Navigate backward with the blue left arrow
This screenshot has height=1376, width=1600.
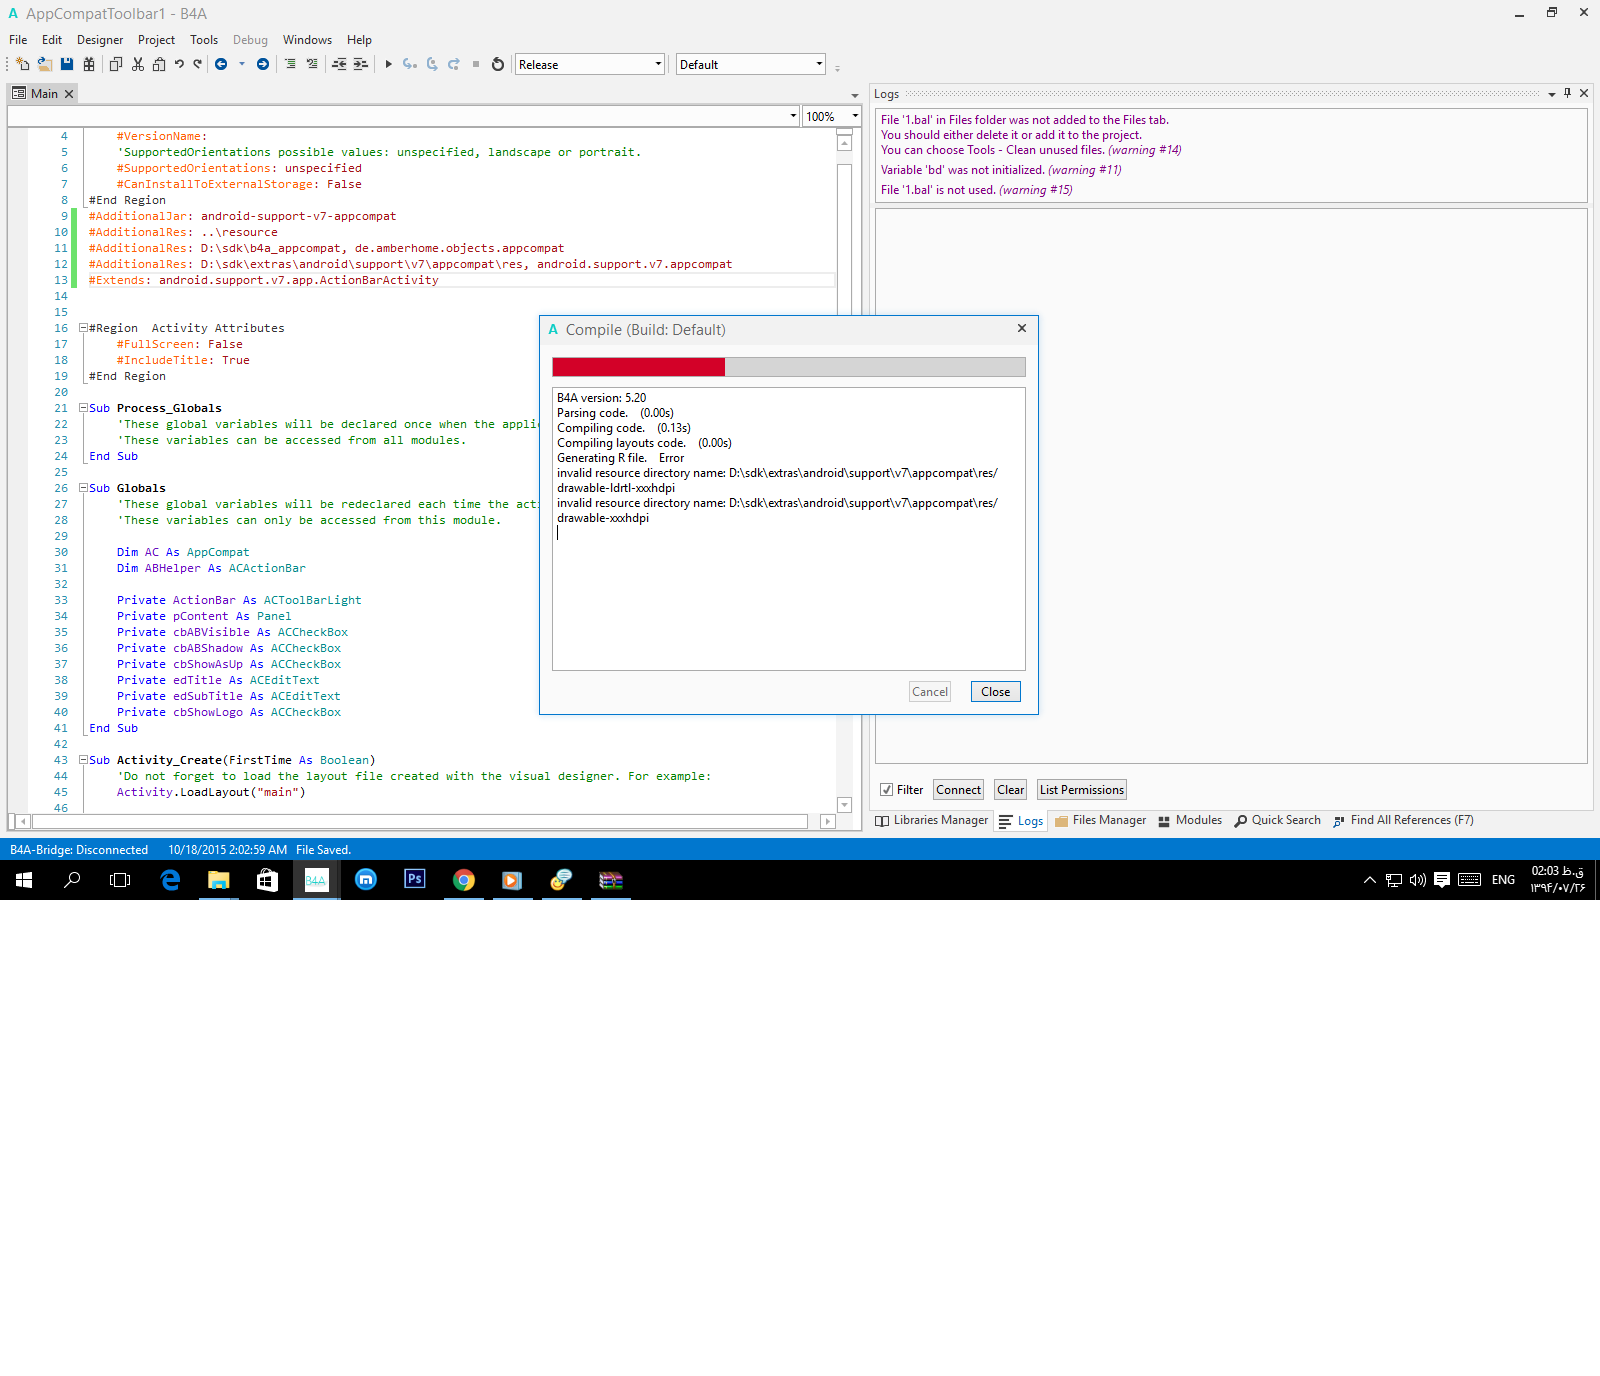(221, 64)
